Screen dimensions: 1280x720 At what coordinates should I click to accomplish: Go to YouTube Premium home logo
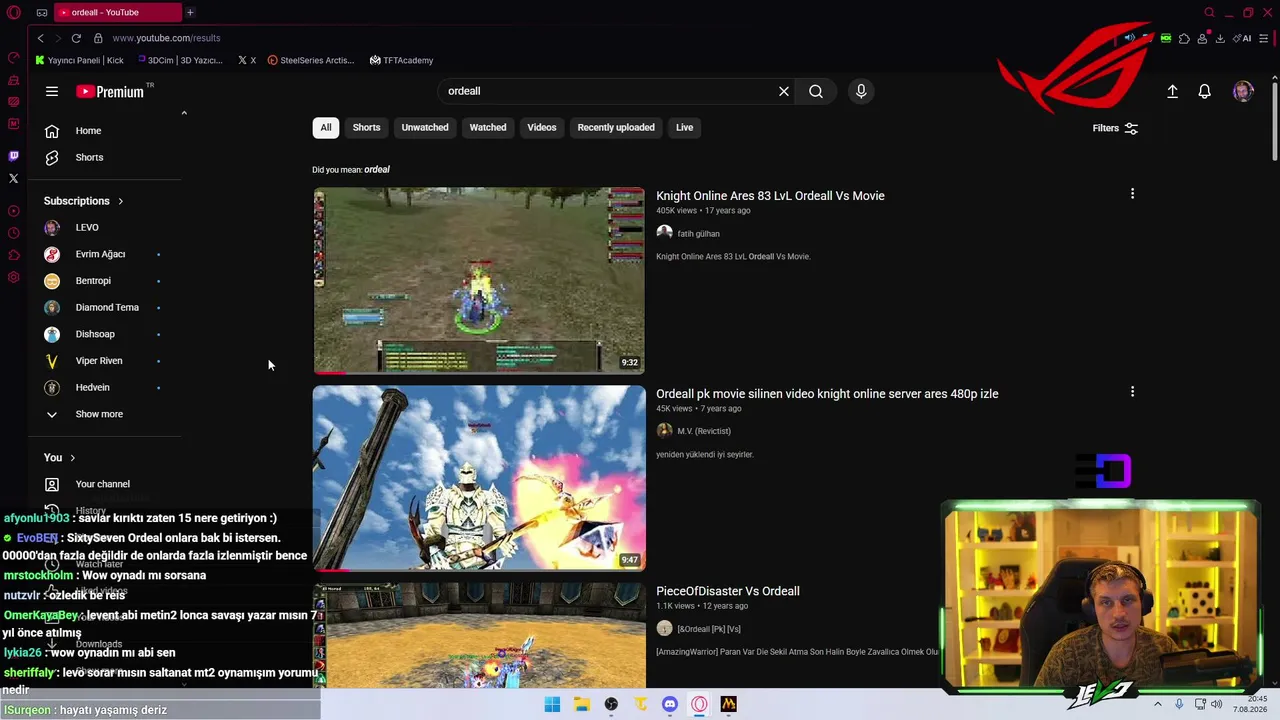[x=110, y=91]
